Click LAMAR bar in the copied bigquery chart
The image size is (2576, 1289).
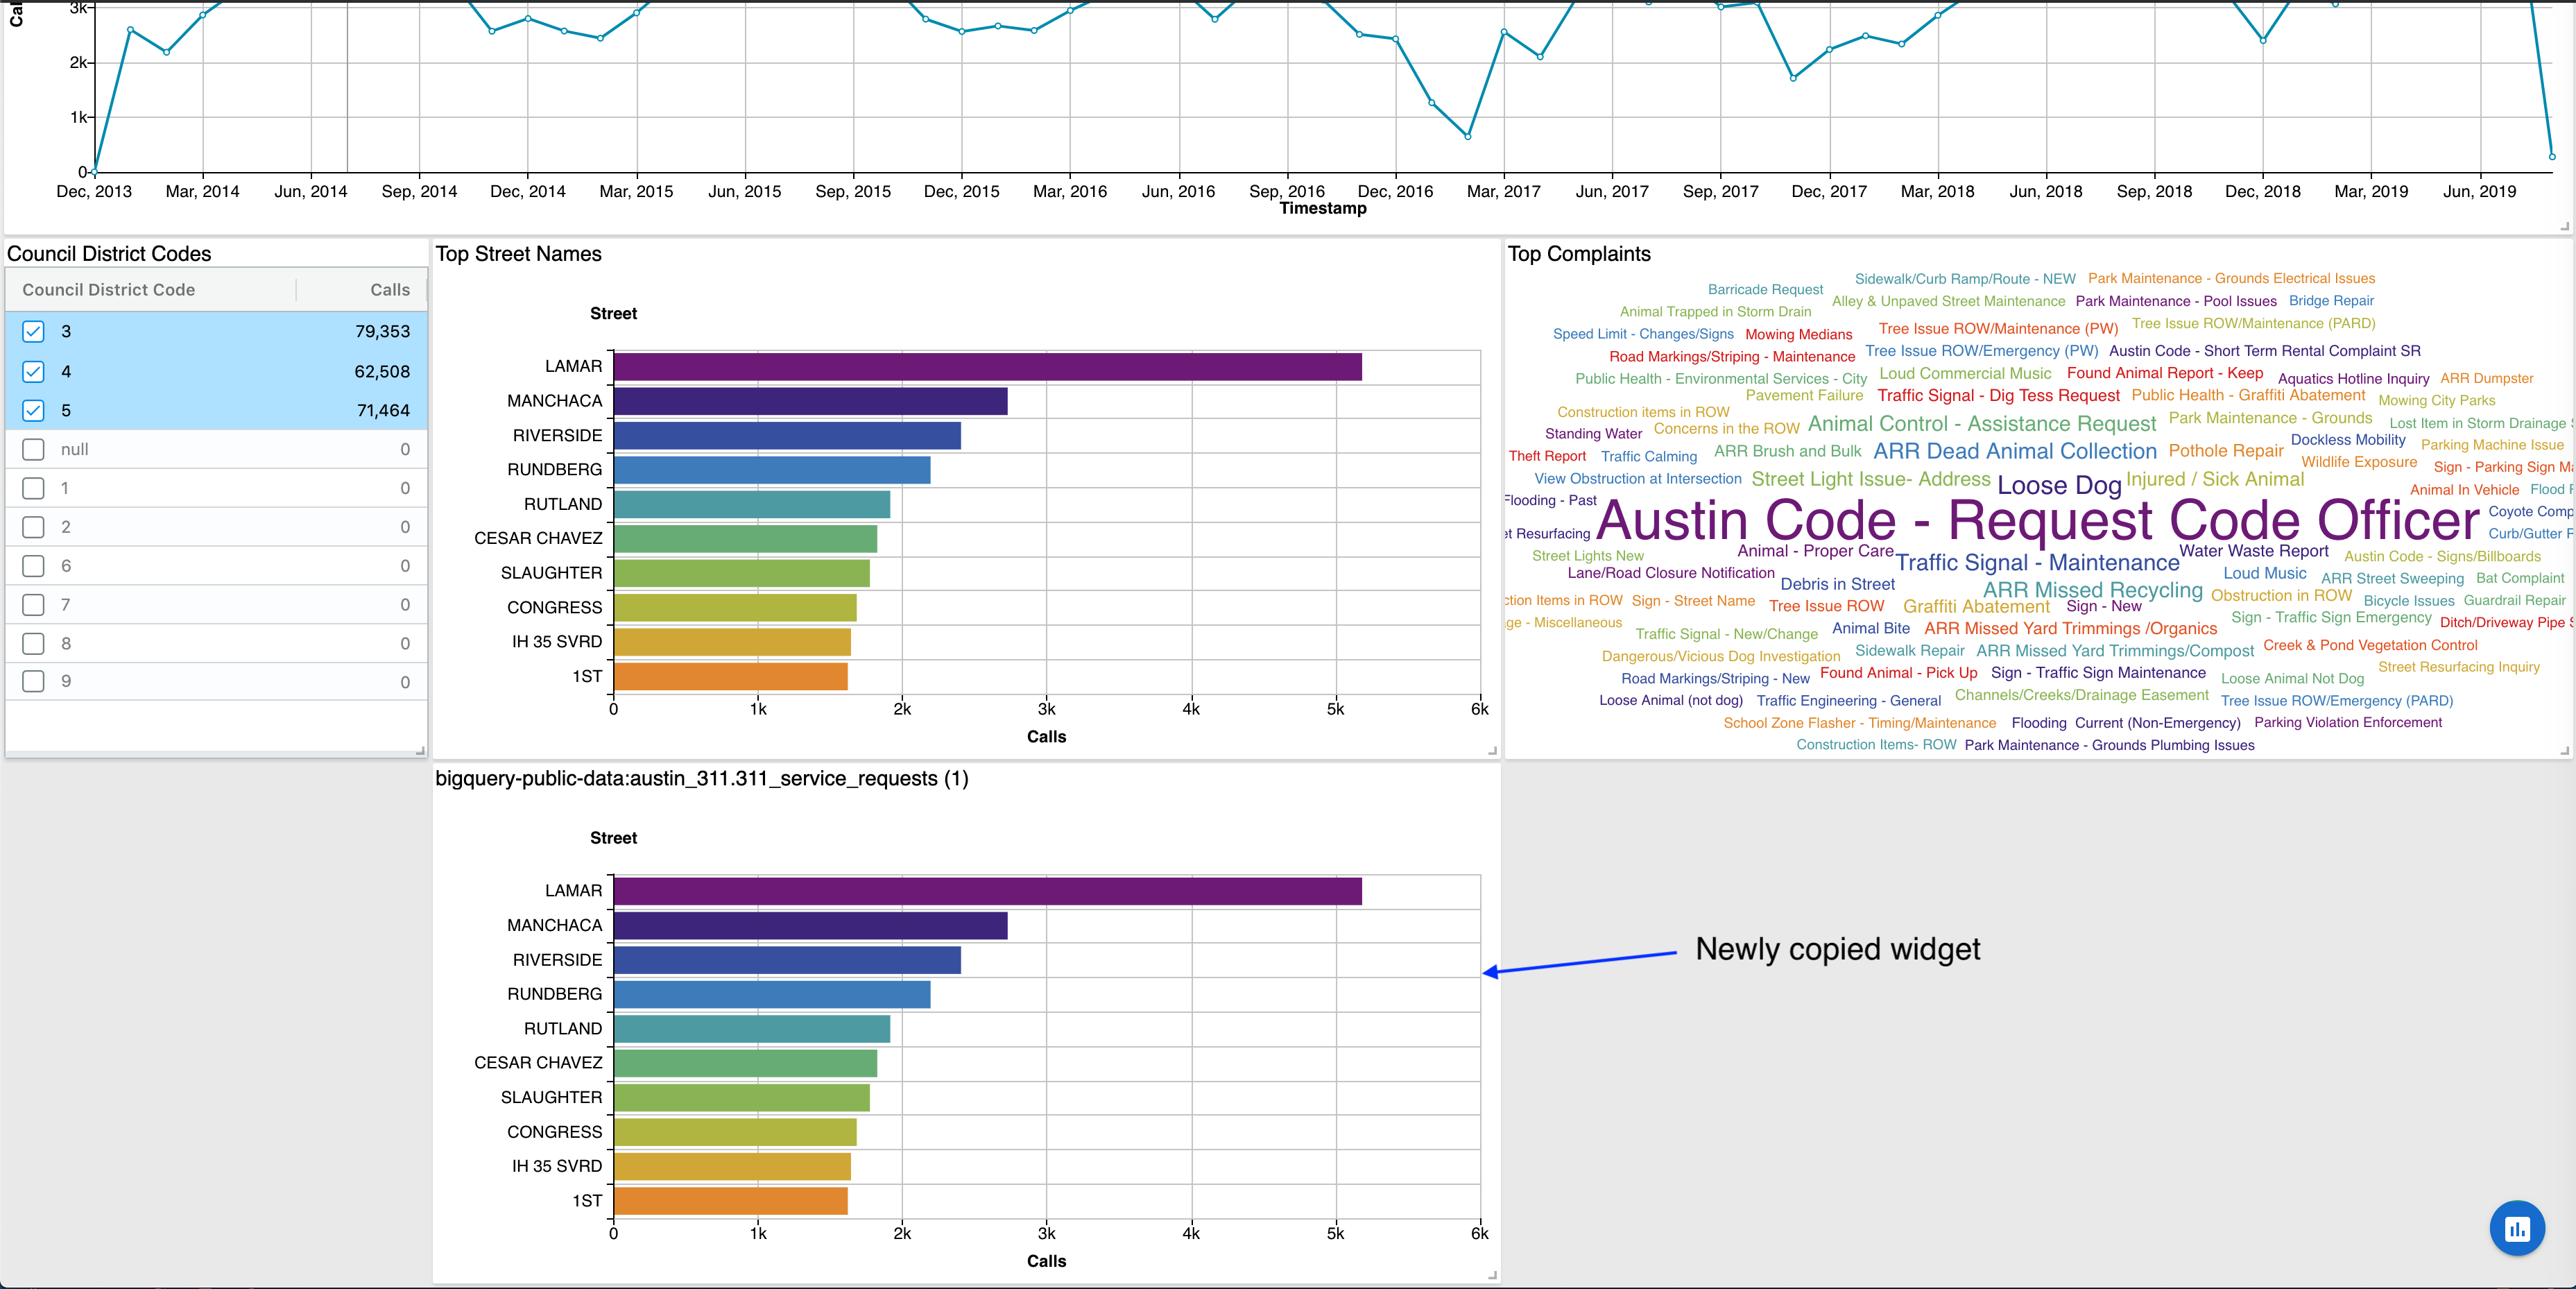click(987, 891)
